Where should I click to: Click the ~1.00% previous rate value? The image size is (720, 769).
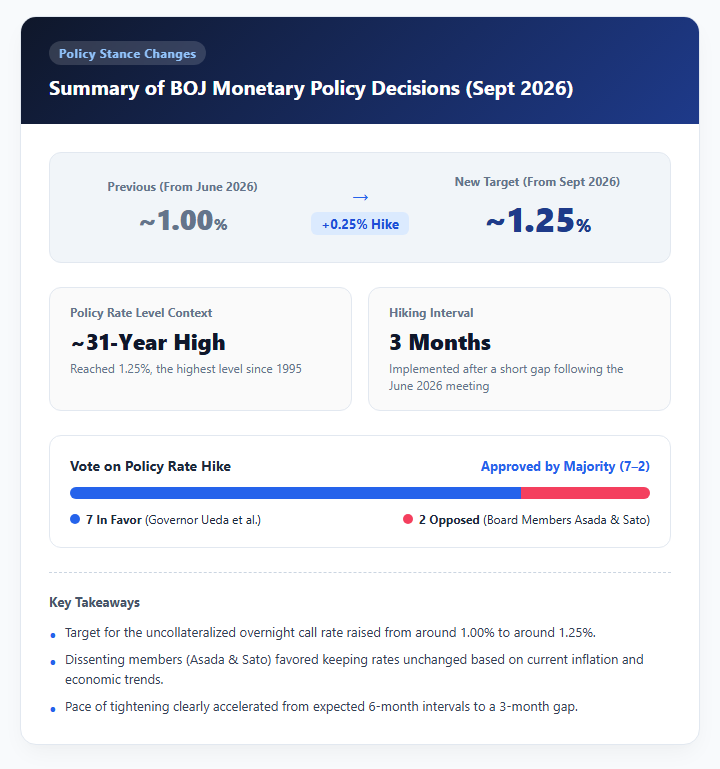[183, 220]
